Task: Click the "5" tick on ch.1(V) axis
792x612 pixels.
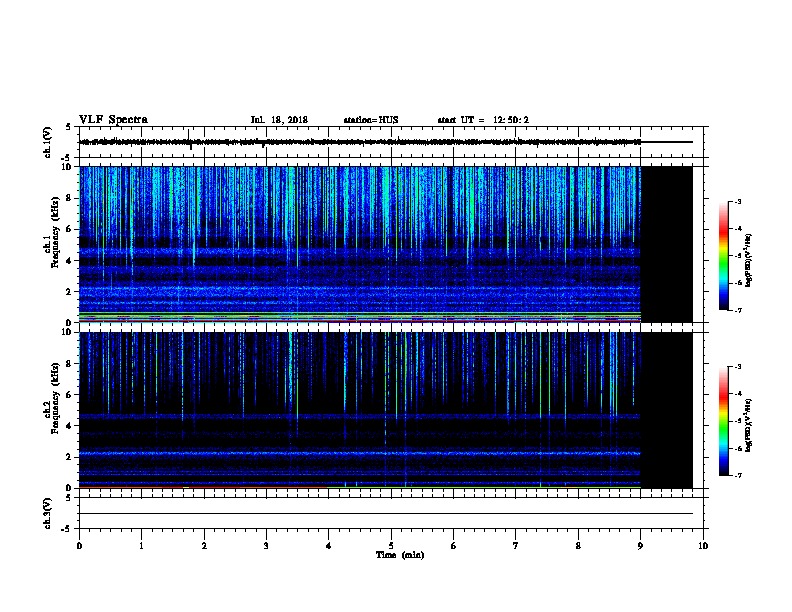Action: point(69,127)
